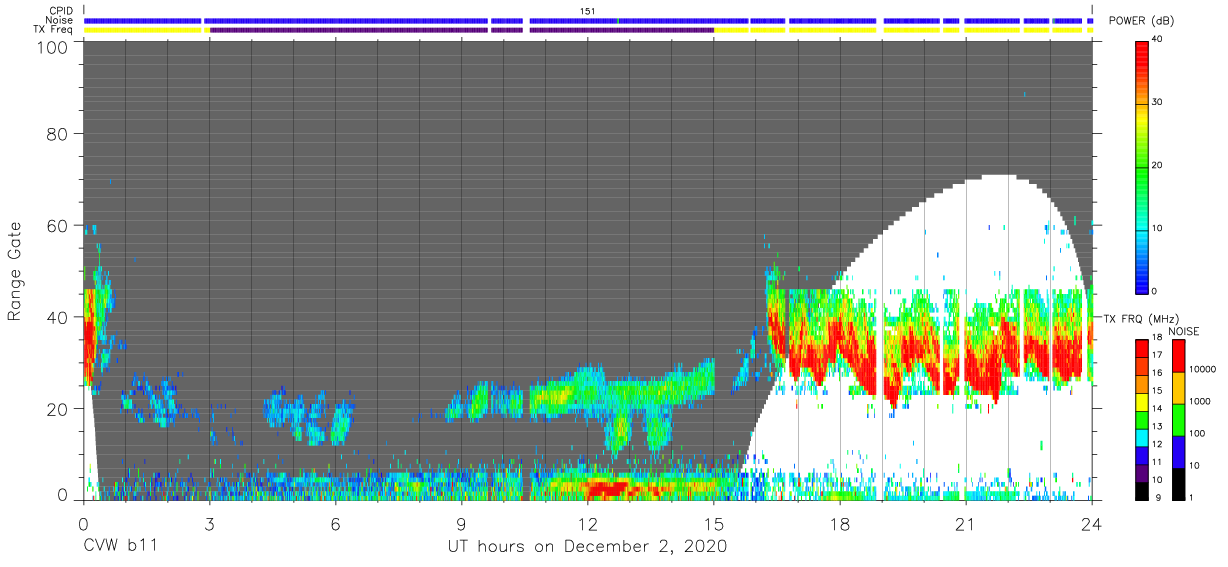
Task: Click range gate axis tick 20
Action: click(x=58, y=409)
